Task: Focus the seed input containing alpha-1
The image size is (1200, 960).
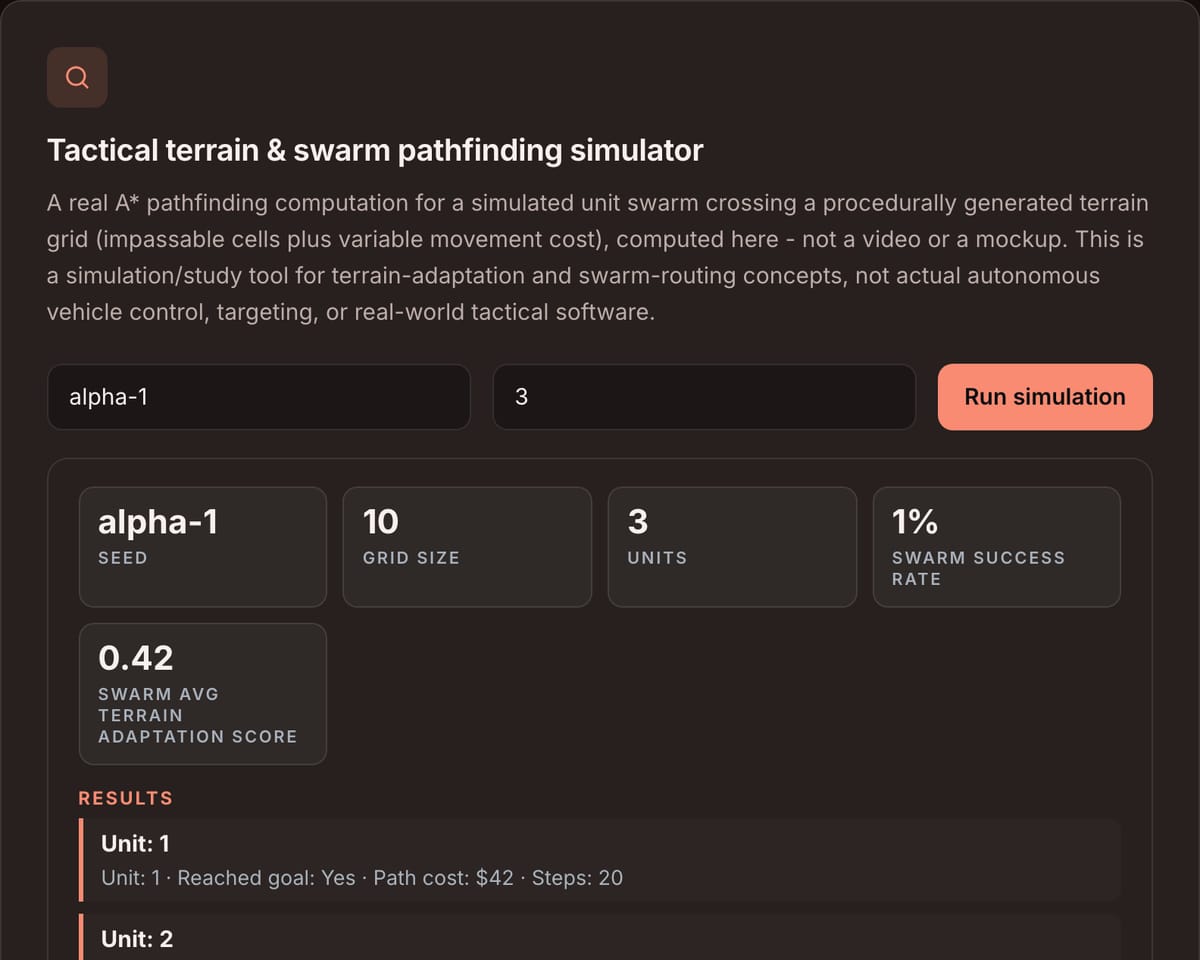Action: pos(259,397)
